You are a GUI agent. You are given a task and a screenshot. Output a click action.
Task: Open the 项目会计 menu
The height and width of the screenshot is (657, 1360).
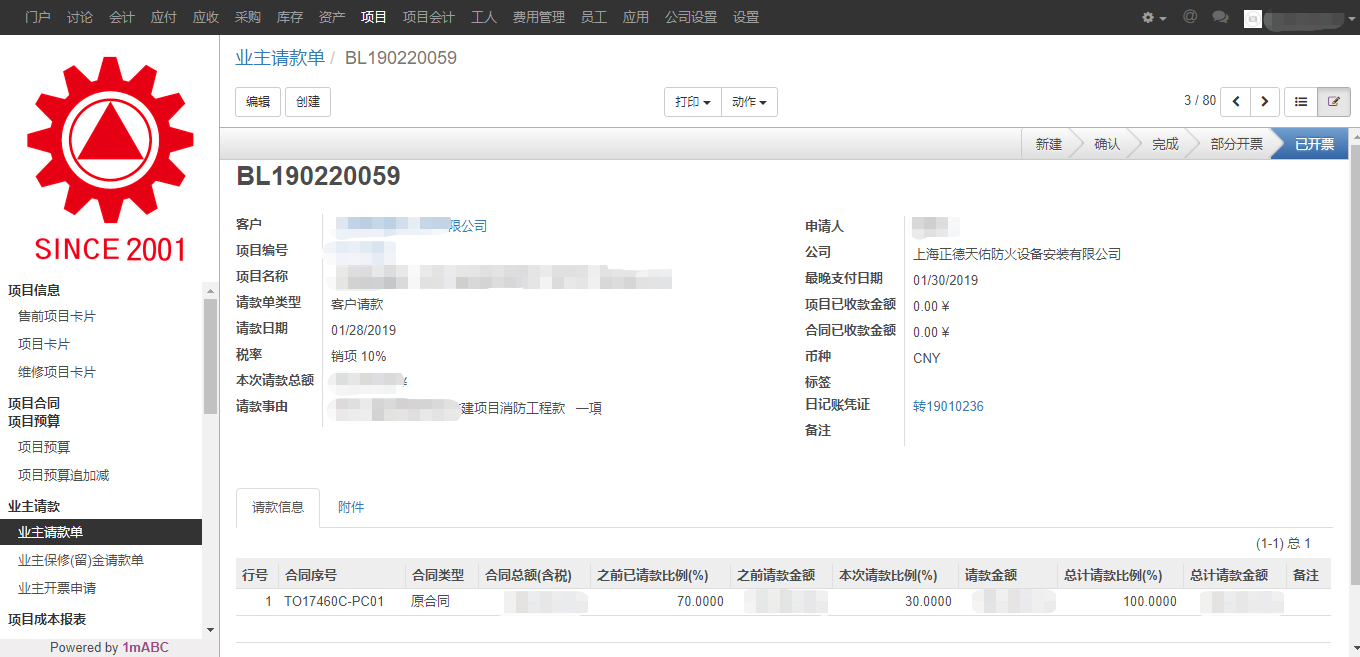[428, 17]
